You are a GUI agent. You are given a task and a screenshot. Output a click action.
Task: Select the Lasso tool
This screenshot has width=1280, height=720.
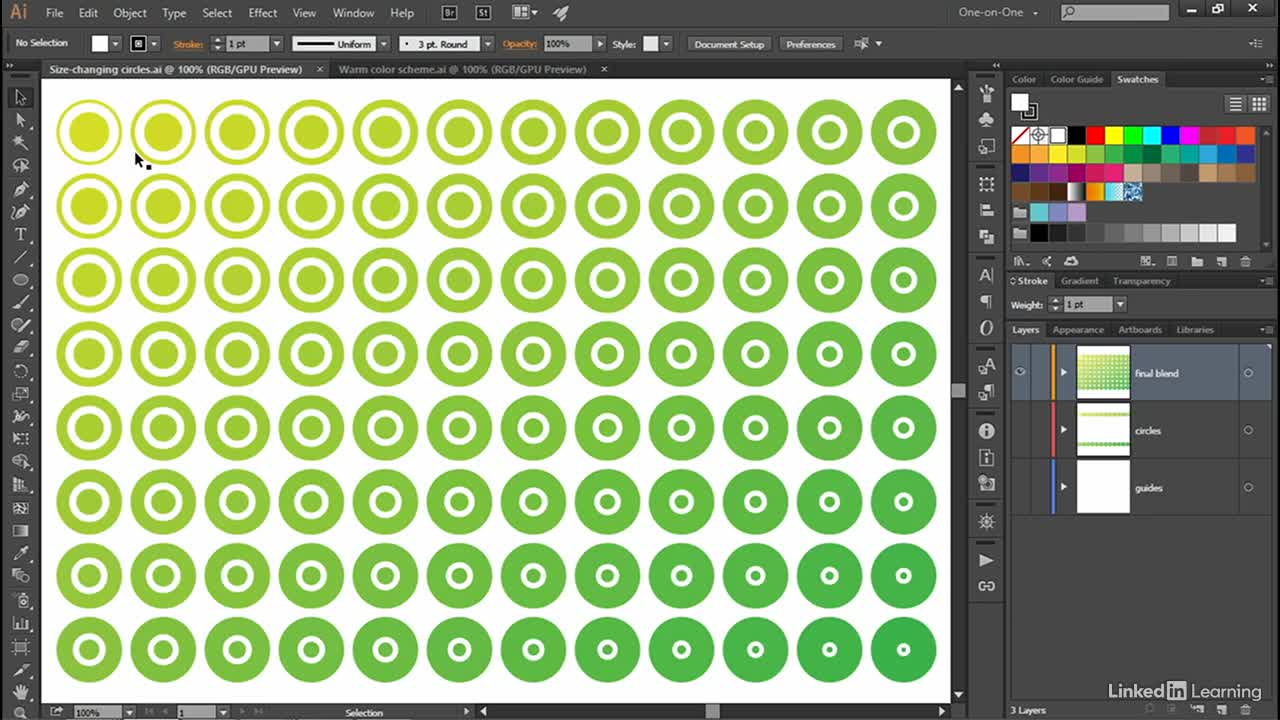(20, 166)
